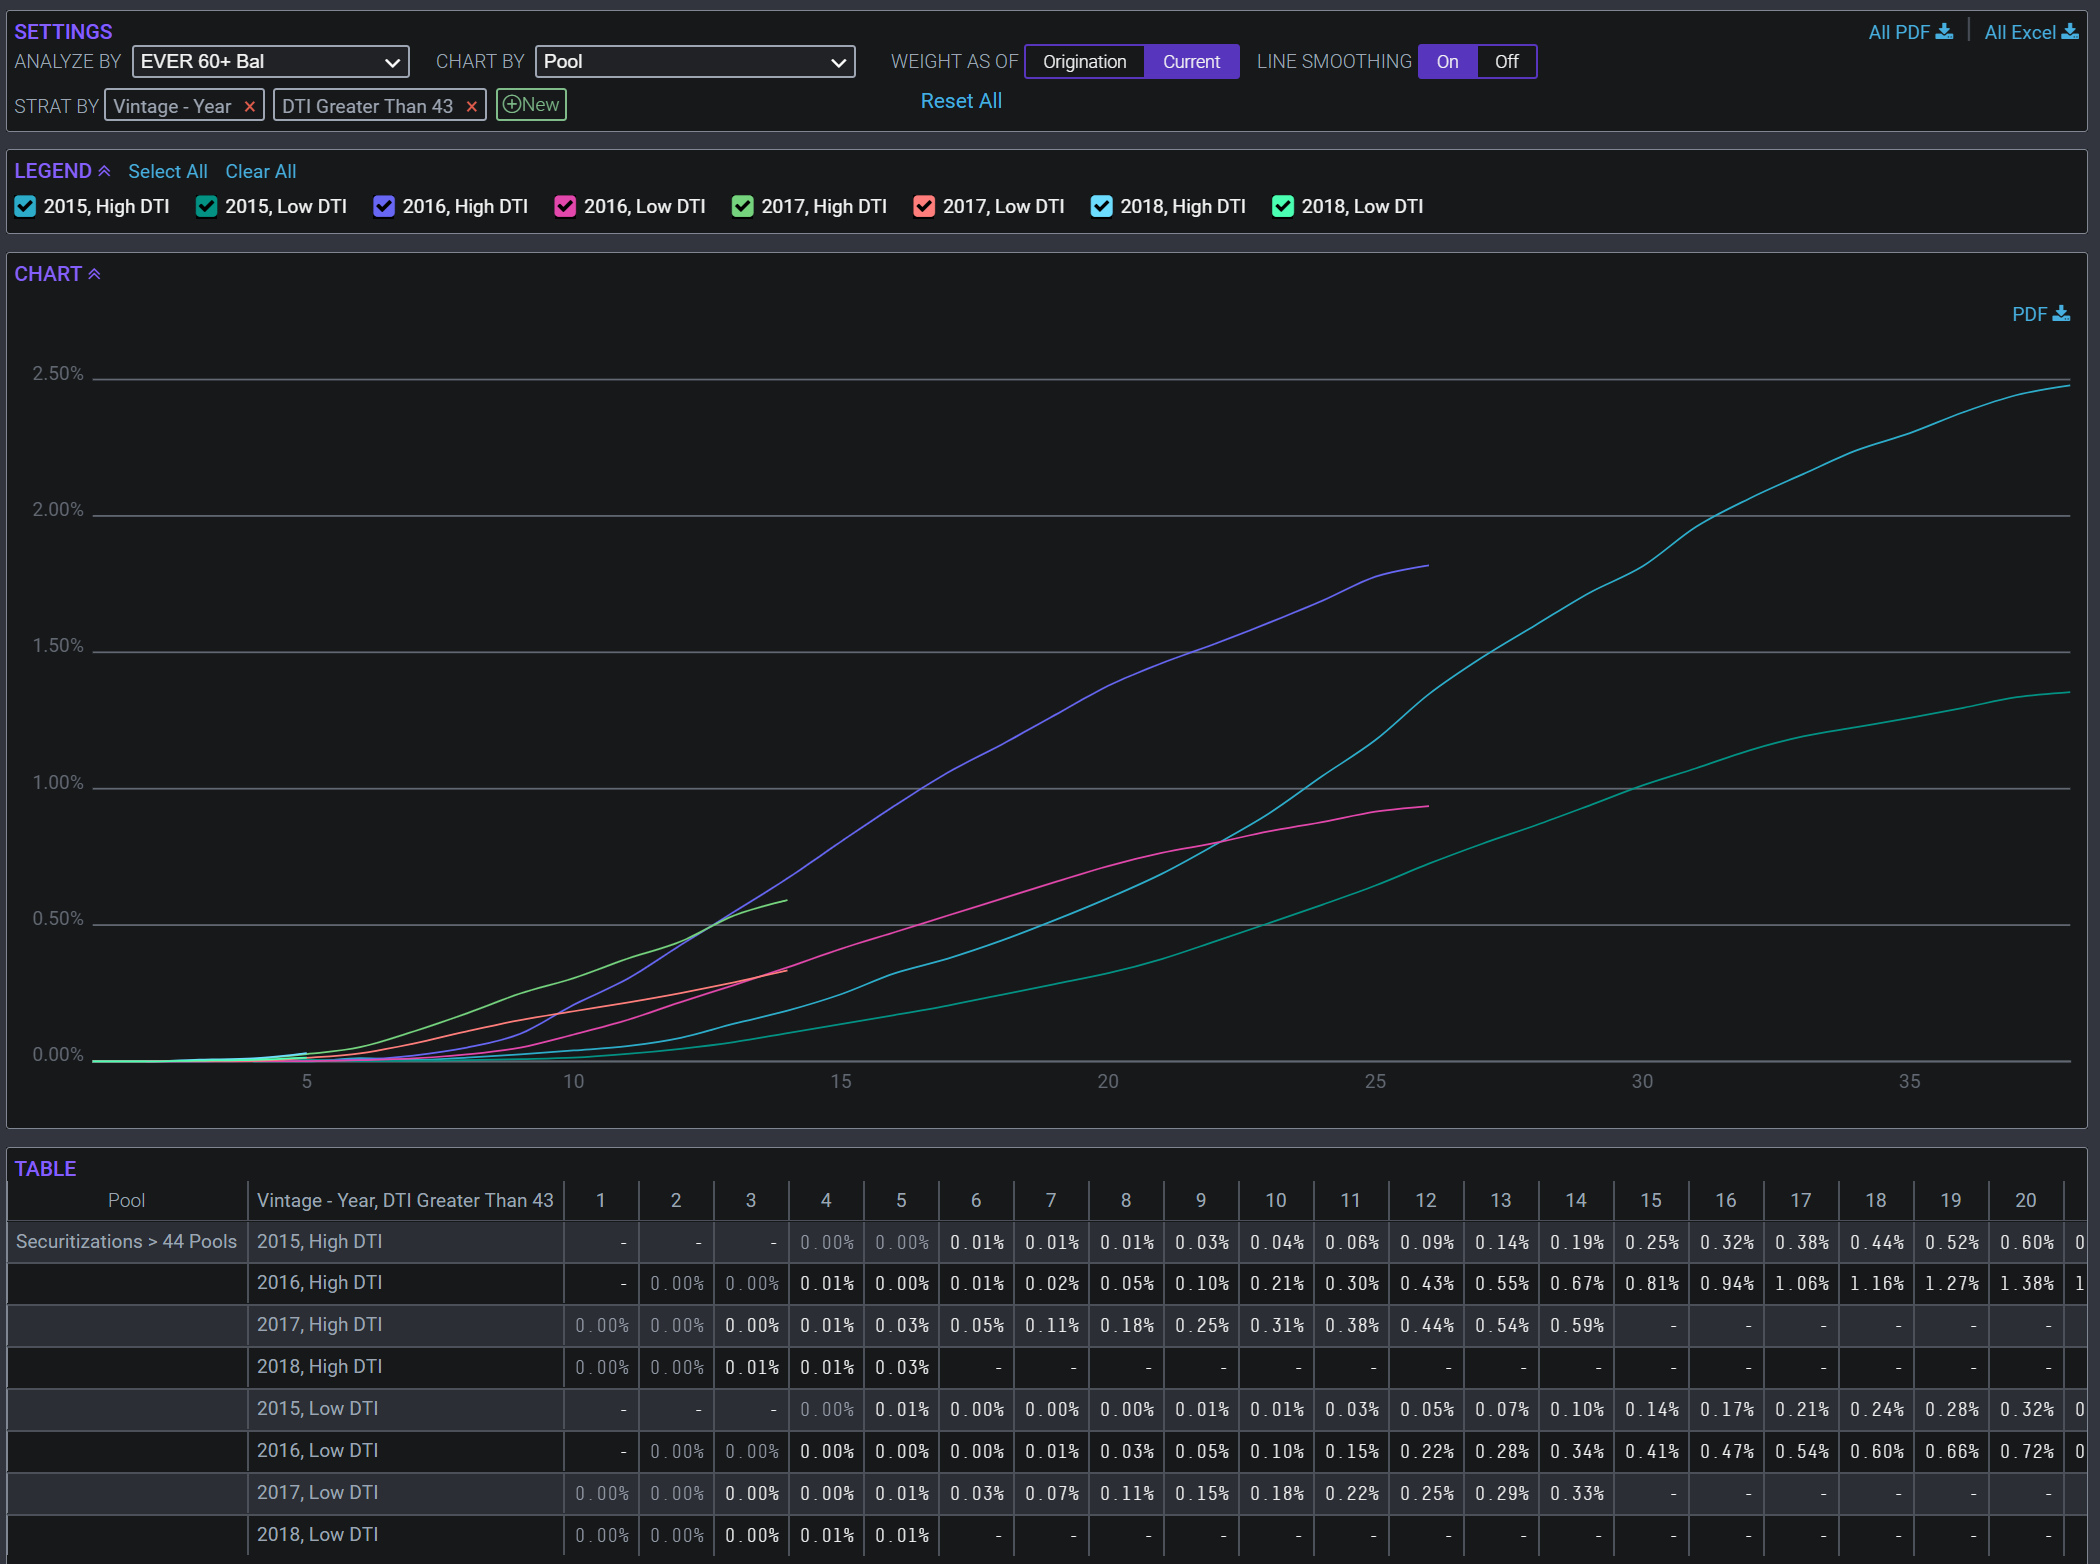Toggle the 2016, Low DTI checkbox
2100x1564 pixels.
click(565, 206)
